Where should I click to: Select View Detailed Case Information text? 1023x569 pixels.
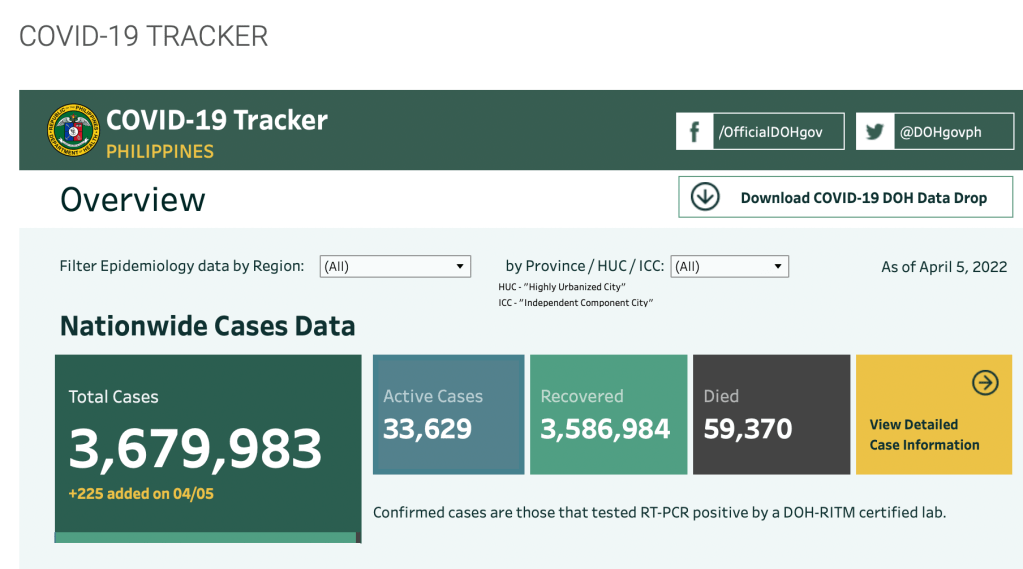(924, 435)
